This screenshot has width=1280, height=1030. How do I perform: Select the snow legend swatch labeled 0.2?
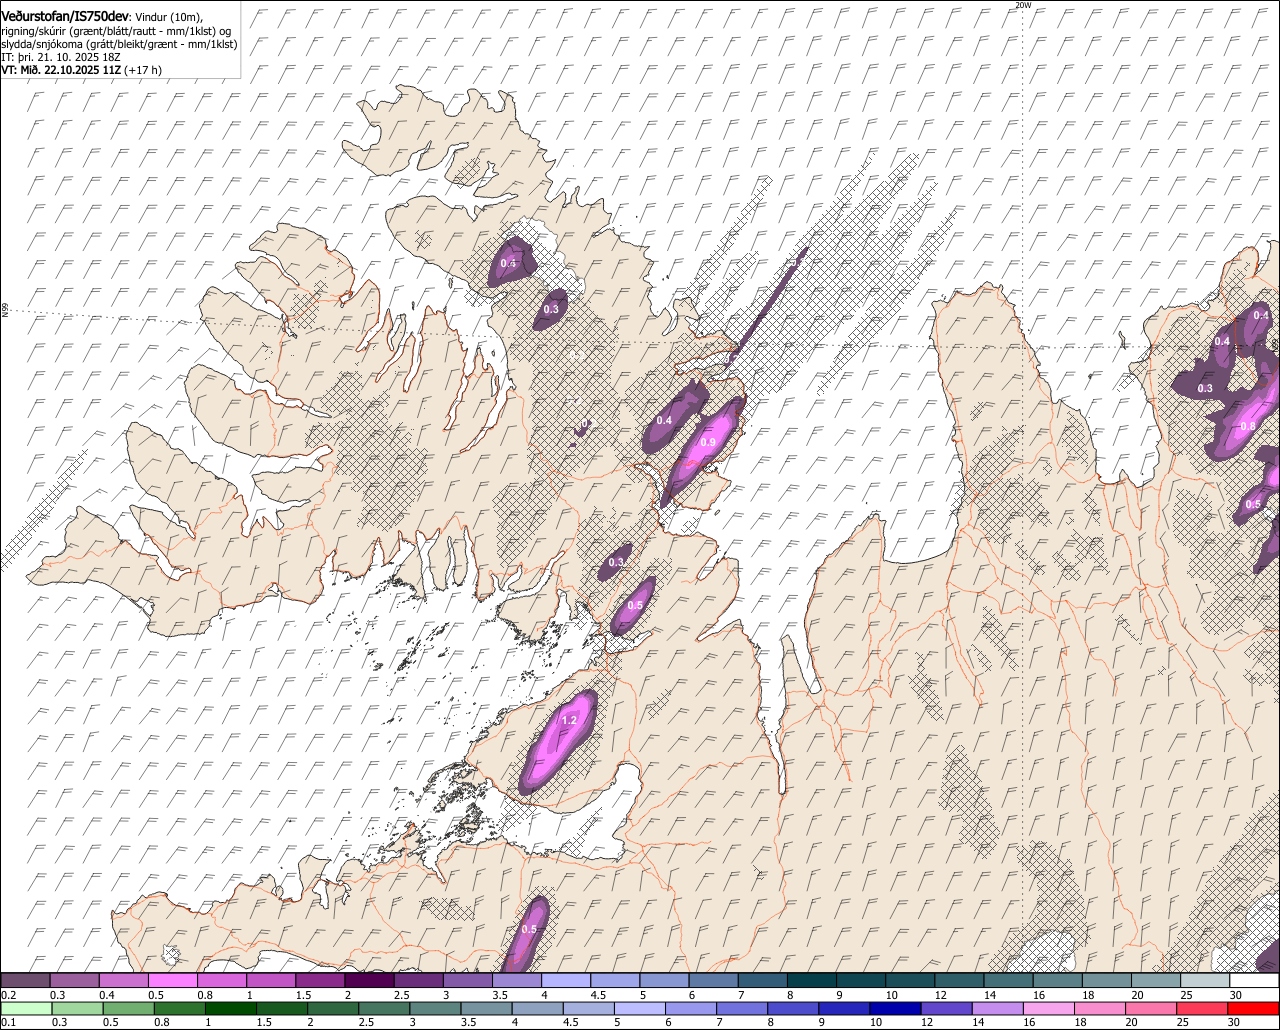tap(25, 980)
